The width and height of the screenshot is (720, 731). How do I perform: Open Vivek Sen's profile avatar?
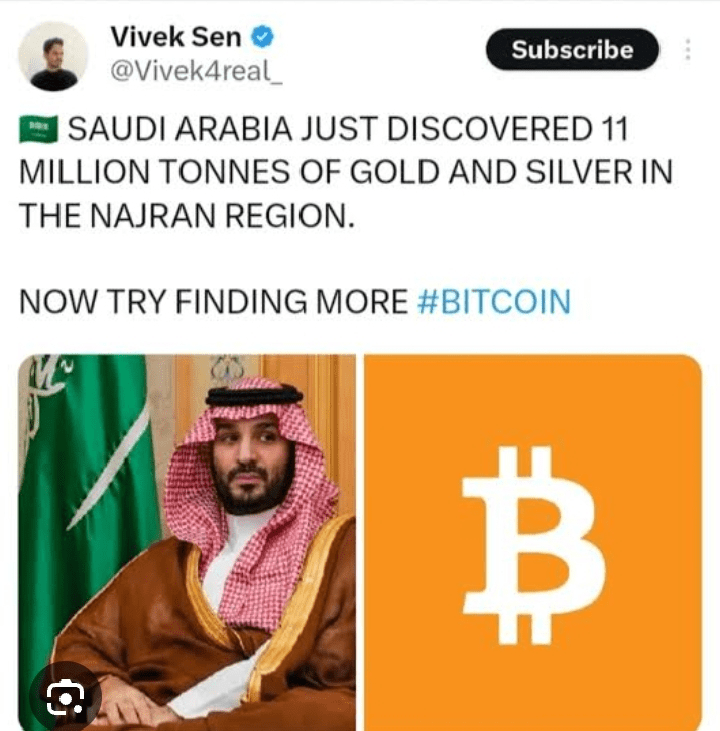point(53,56)
